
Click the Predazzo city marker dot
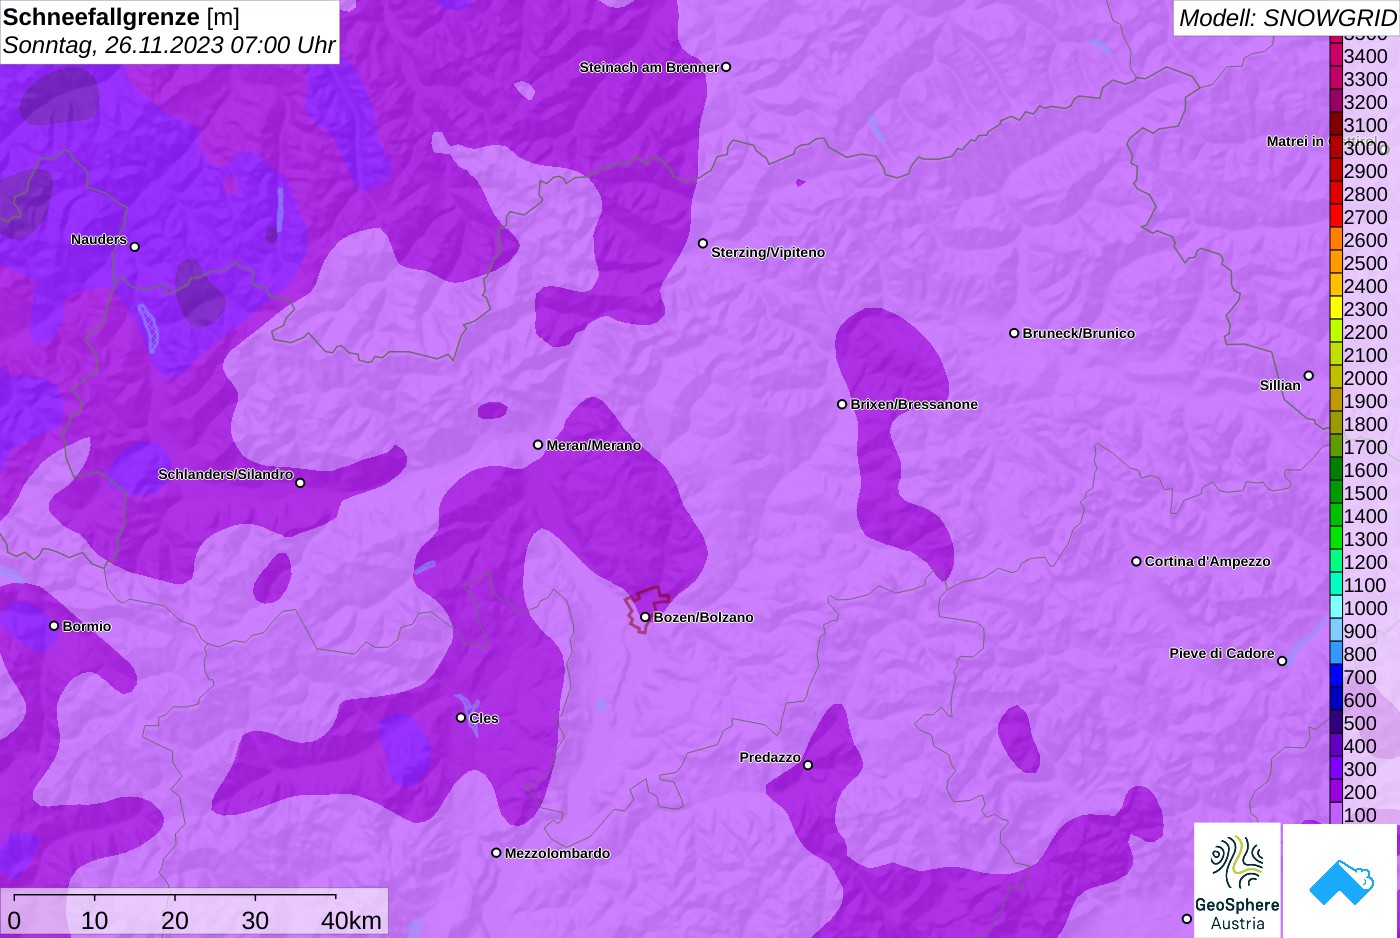[x=808, y=765]
